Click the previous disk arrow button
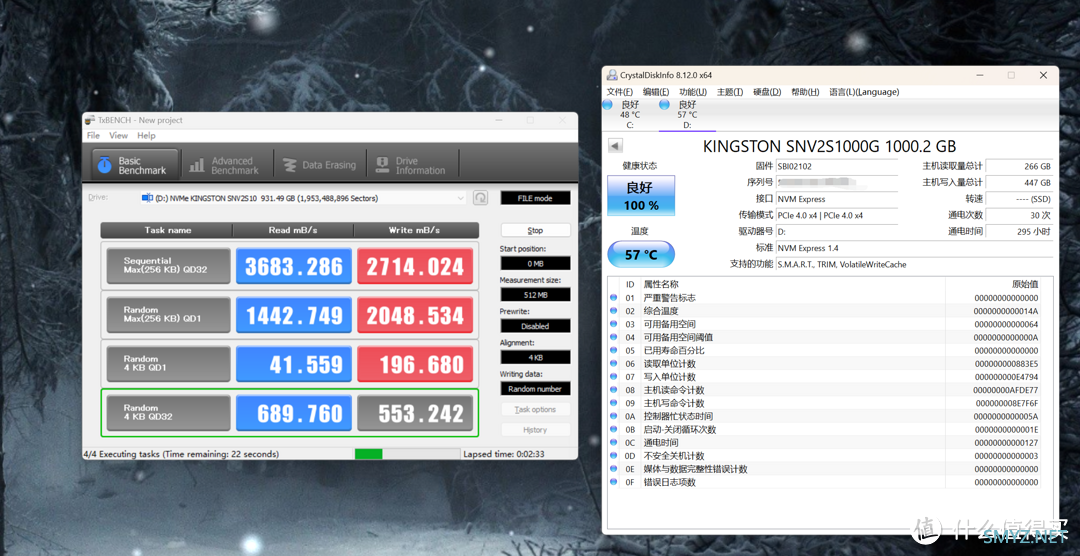The width and height of the screenshot is (1080, 556). (616, 146)
